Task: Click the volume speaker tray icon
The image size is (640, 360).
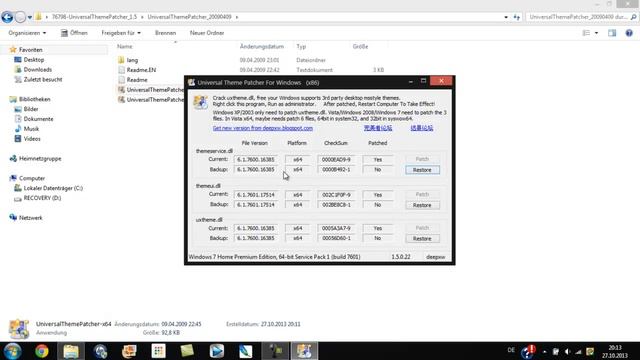Action: pos(567,351)
